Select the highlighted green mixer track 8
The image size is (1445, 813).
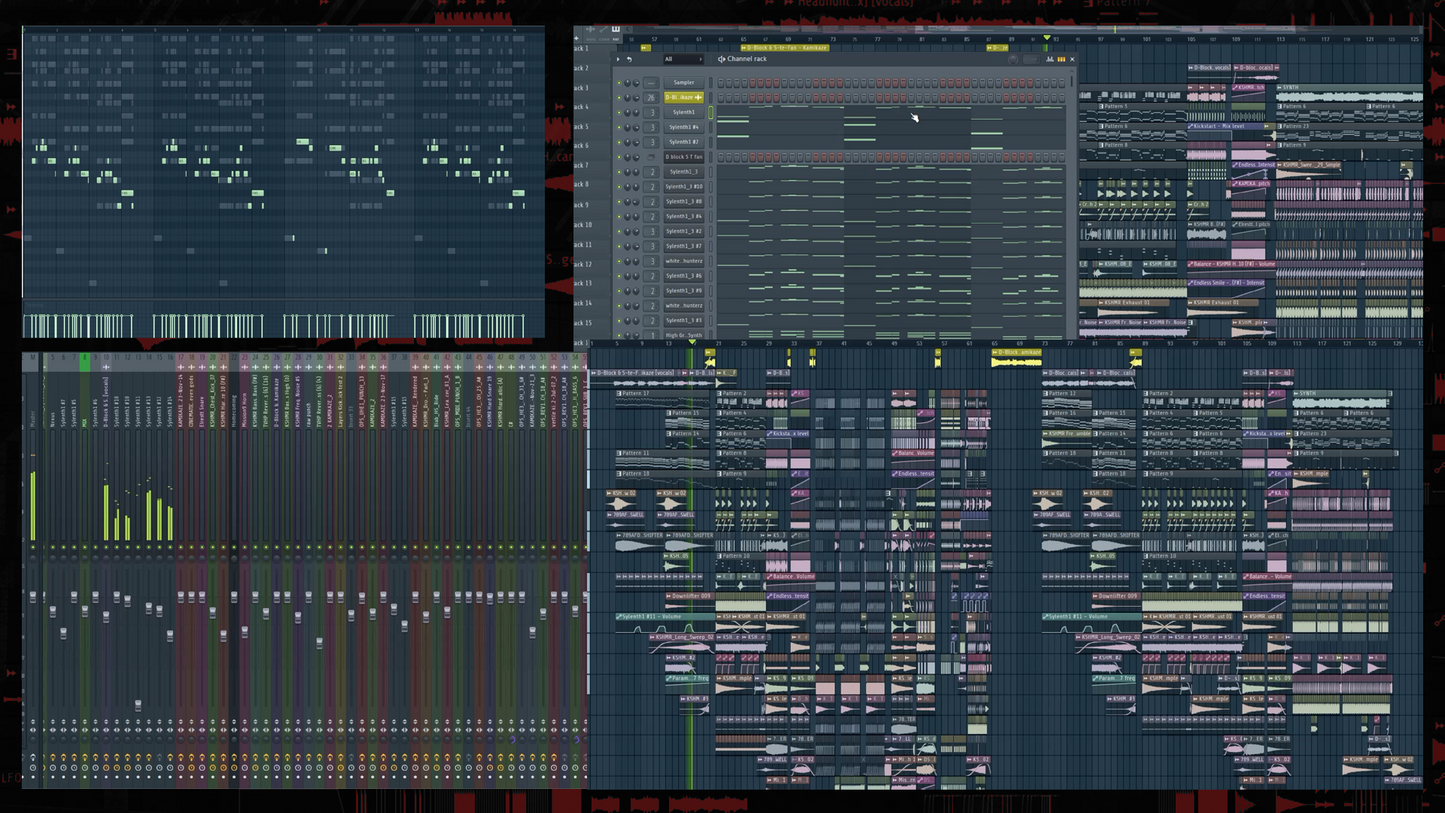(x=85, y=358)
